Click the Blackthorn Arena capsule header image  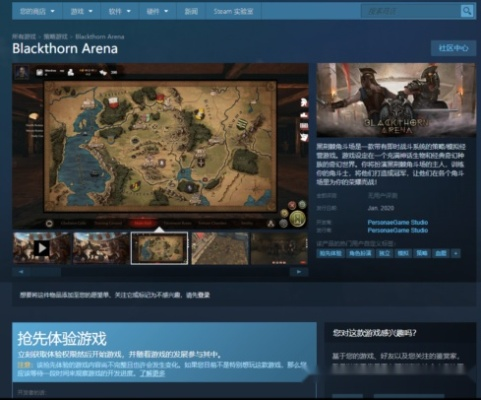396,100
